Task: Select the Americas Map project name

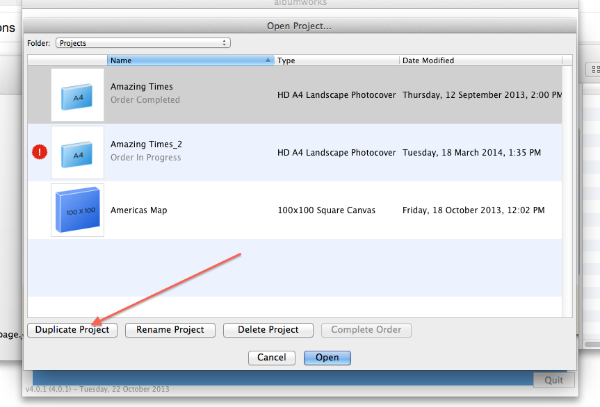Action: point(138,210)
